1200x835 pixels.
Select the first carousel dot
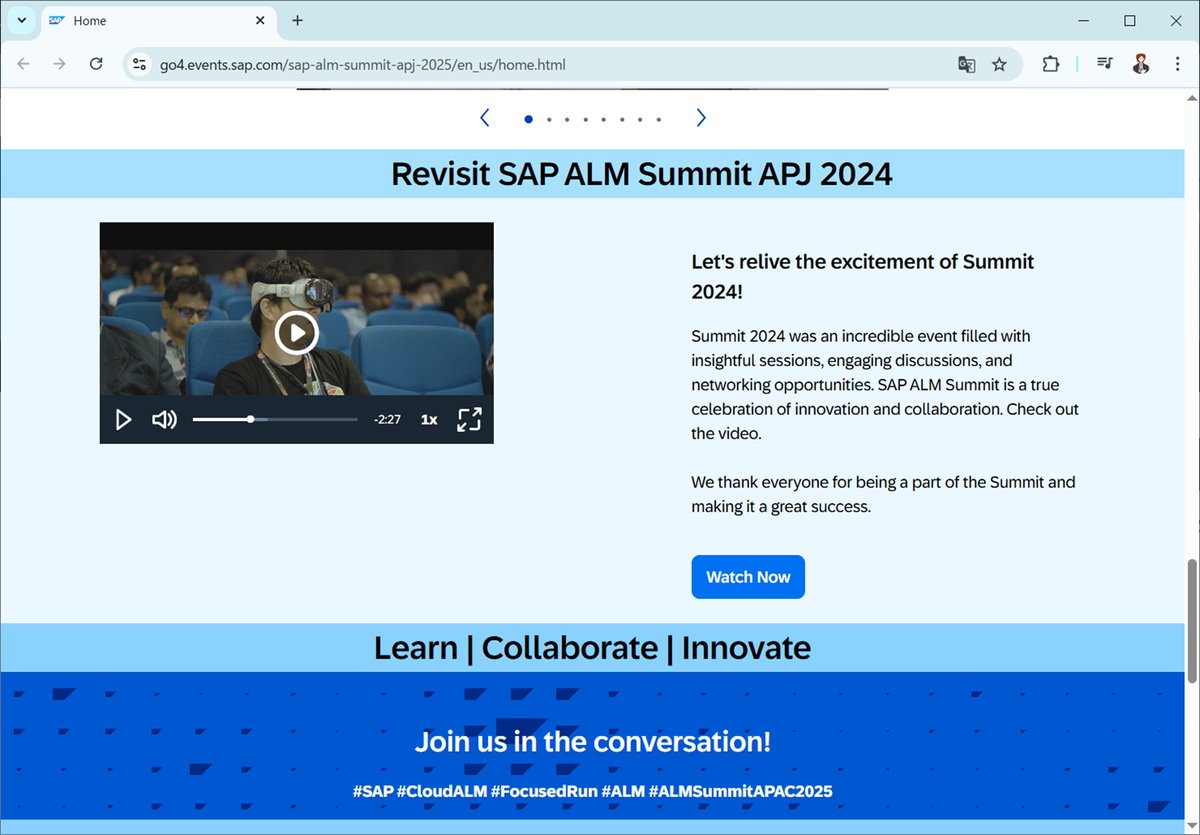coord(528,119)
